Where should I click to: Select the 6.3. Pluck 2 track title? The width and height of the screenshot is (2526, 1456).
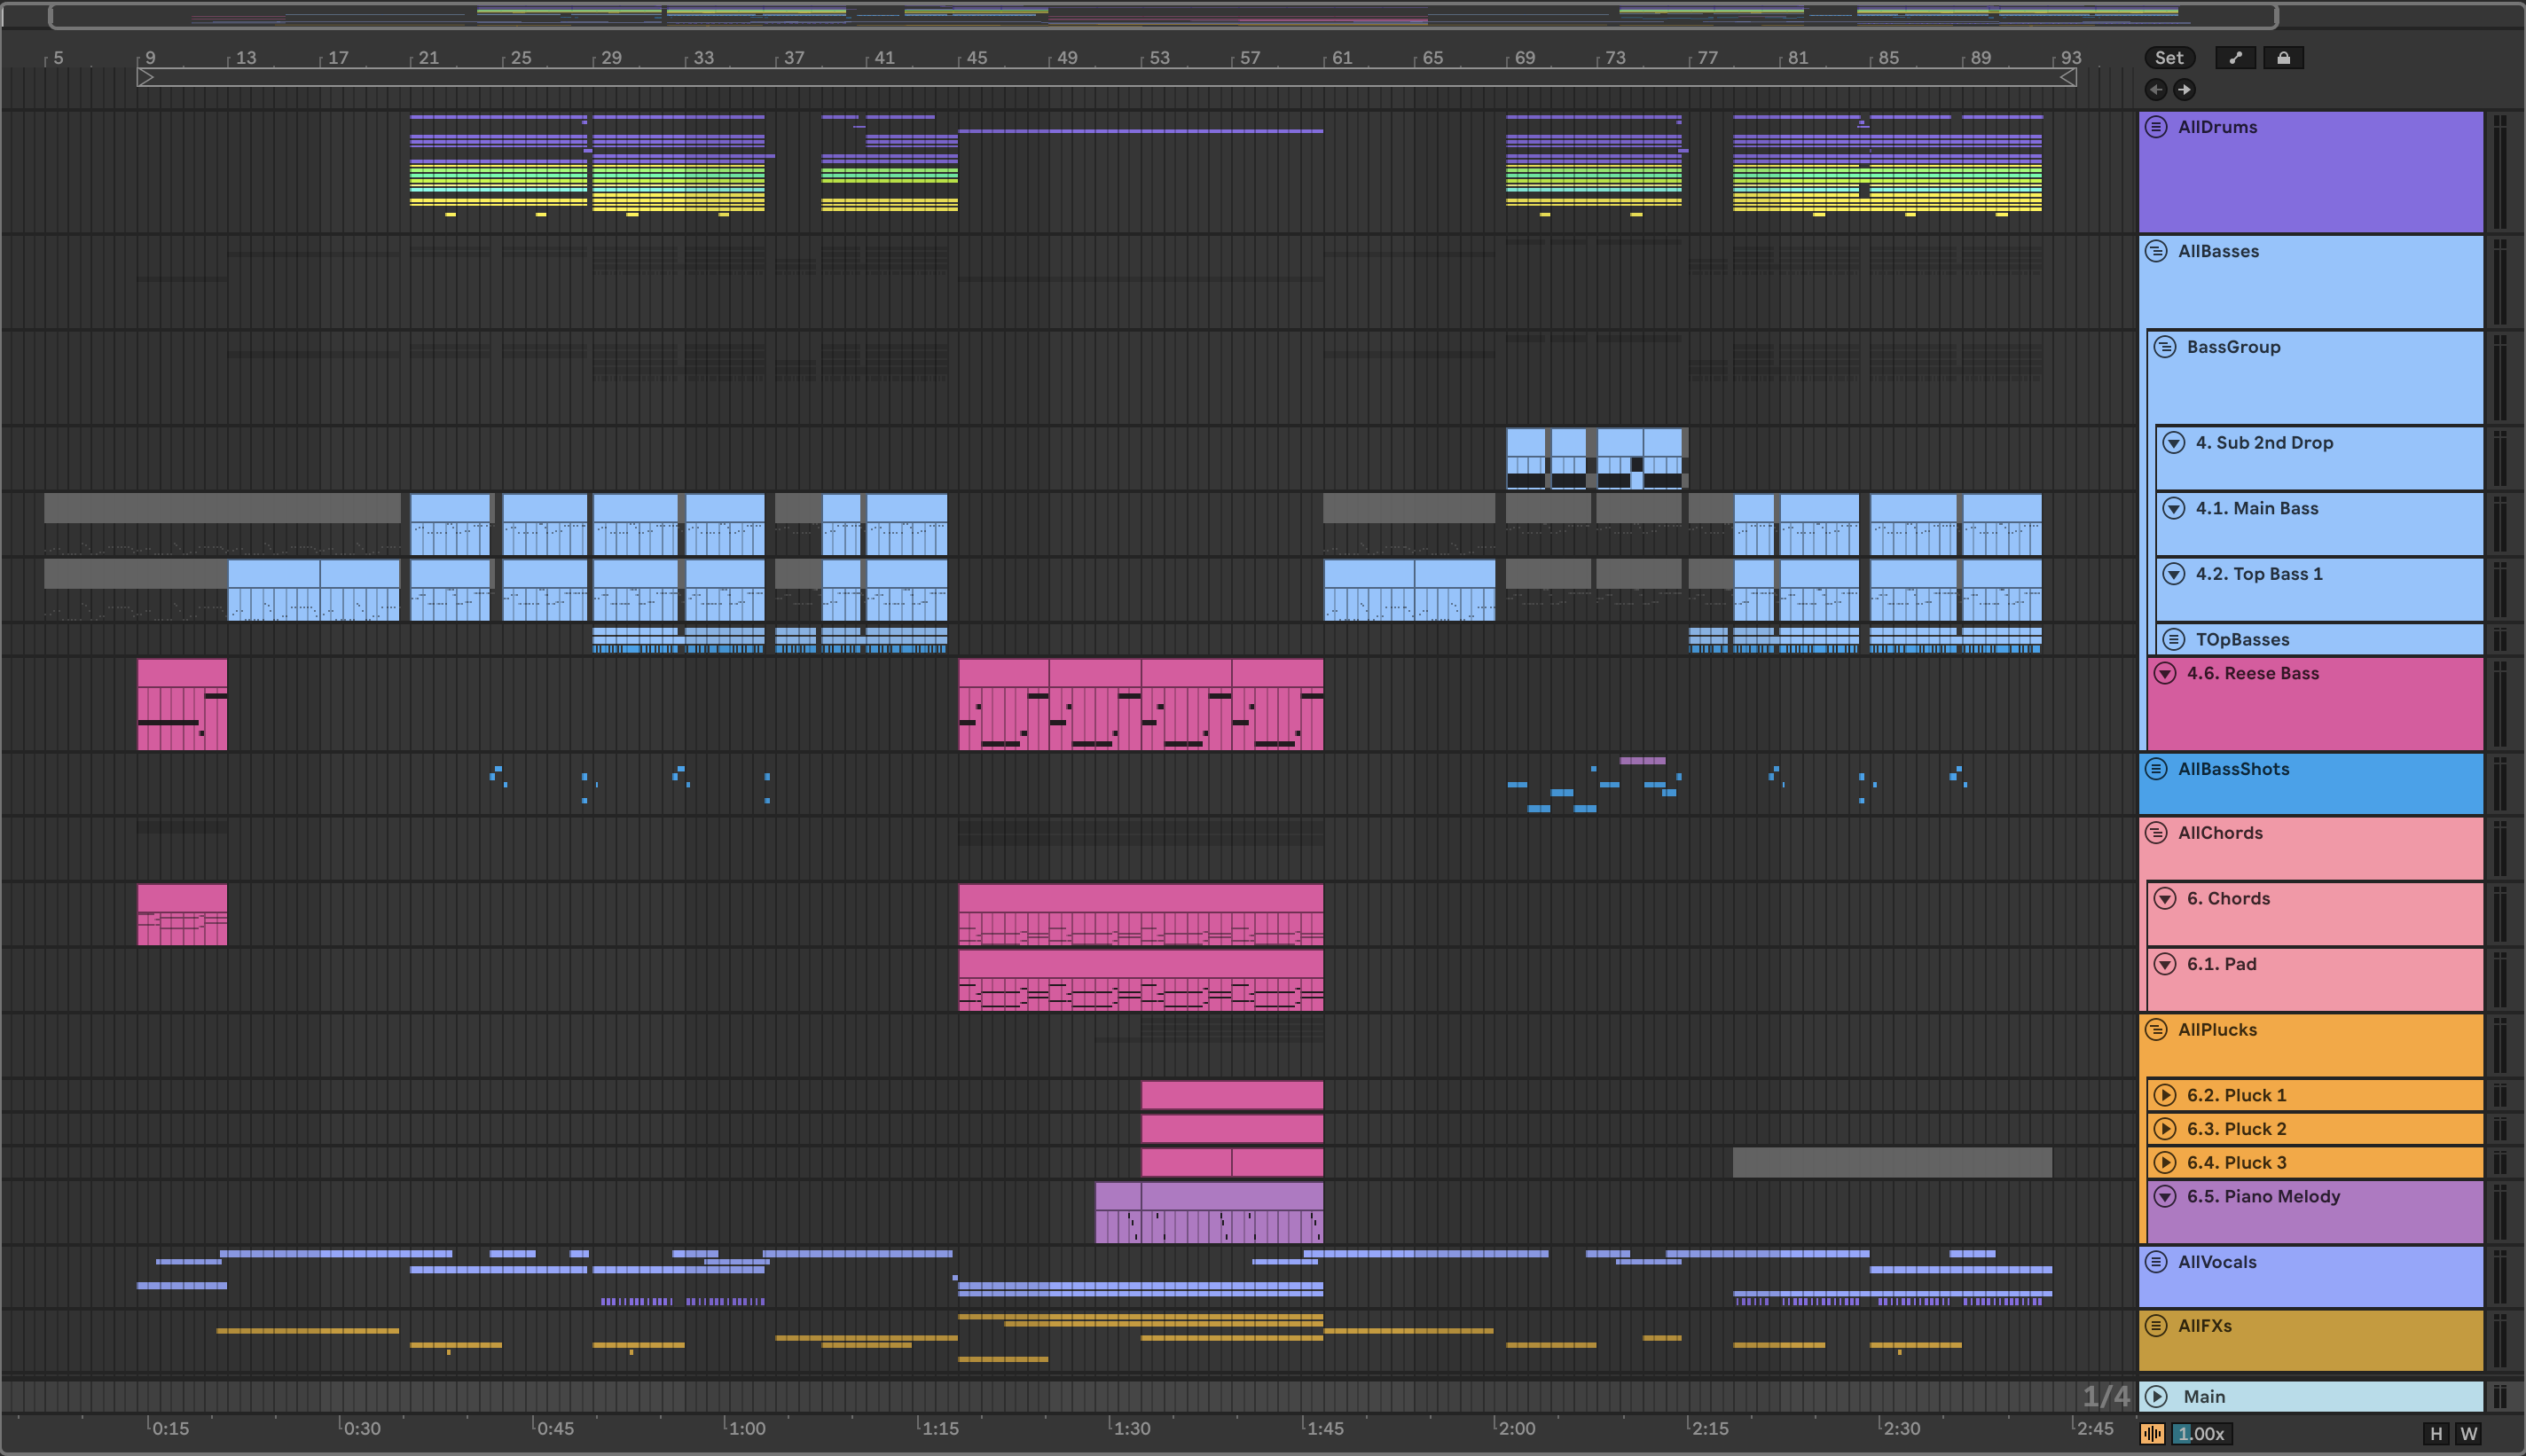(2236, 1129)
